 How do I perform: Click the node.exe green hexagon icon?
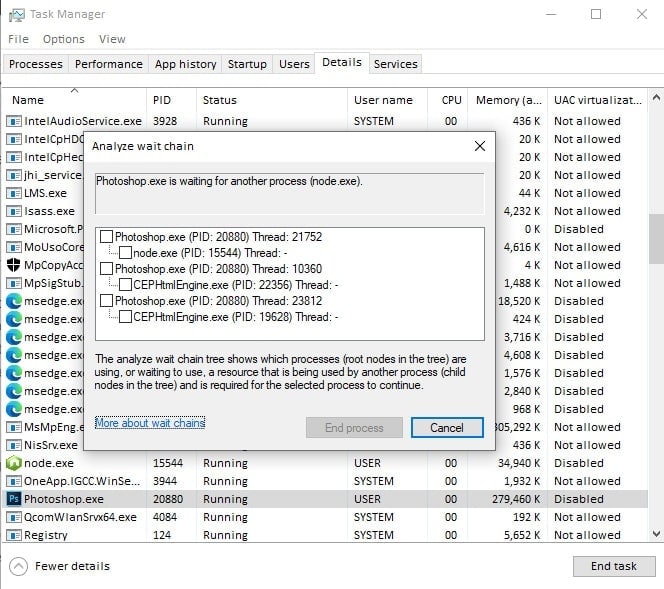[14, 463]
